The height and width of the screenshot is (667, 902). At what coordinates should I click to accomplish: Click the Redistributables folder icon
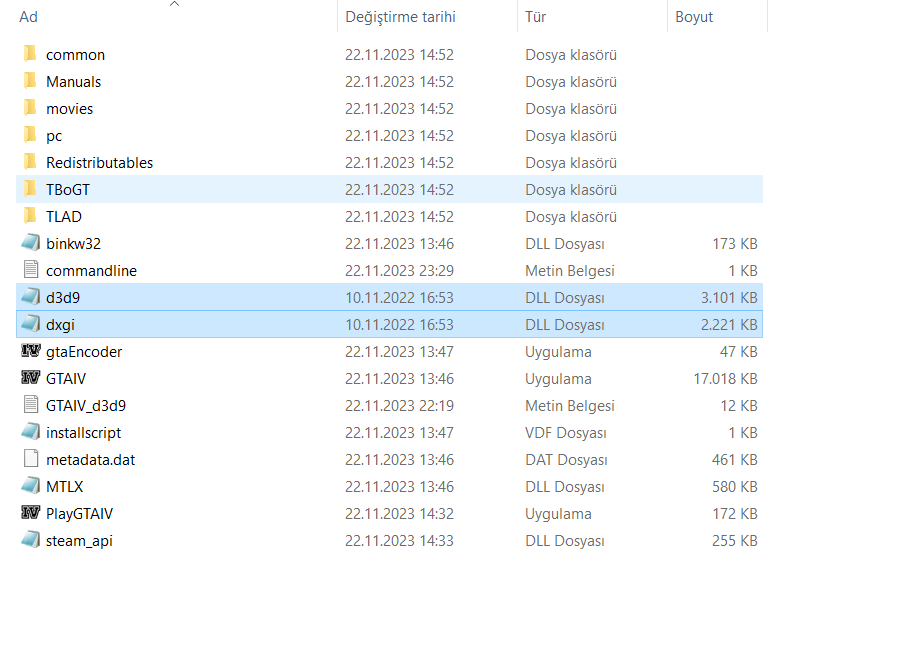pos(30,162)
